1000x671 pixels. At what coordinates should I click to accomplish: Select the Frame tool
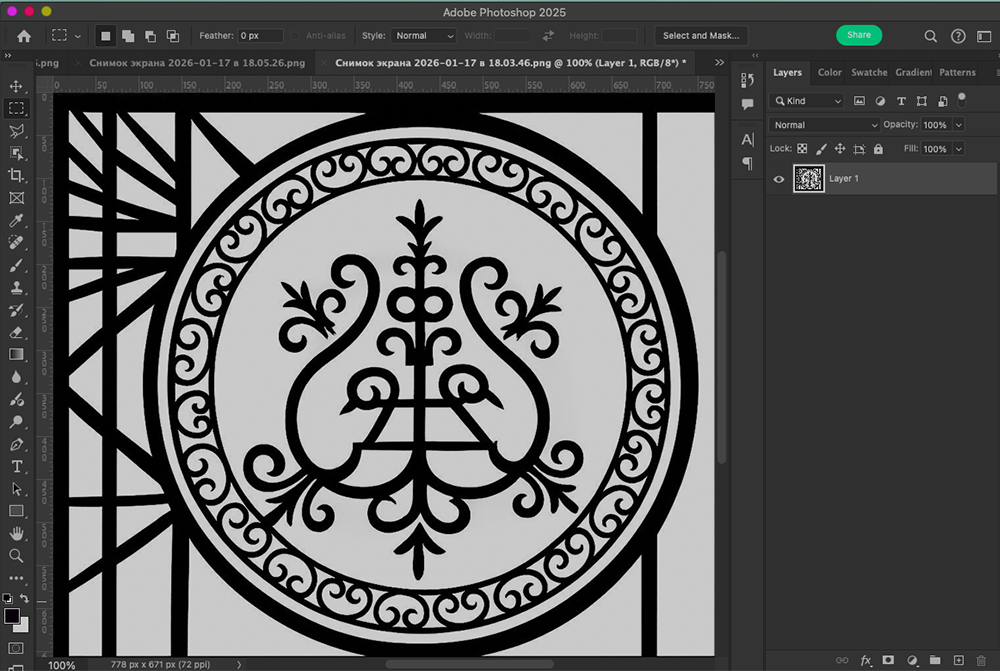pyautogui.click(x=16, y=198)
